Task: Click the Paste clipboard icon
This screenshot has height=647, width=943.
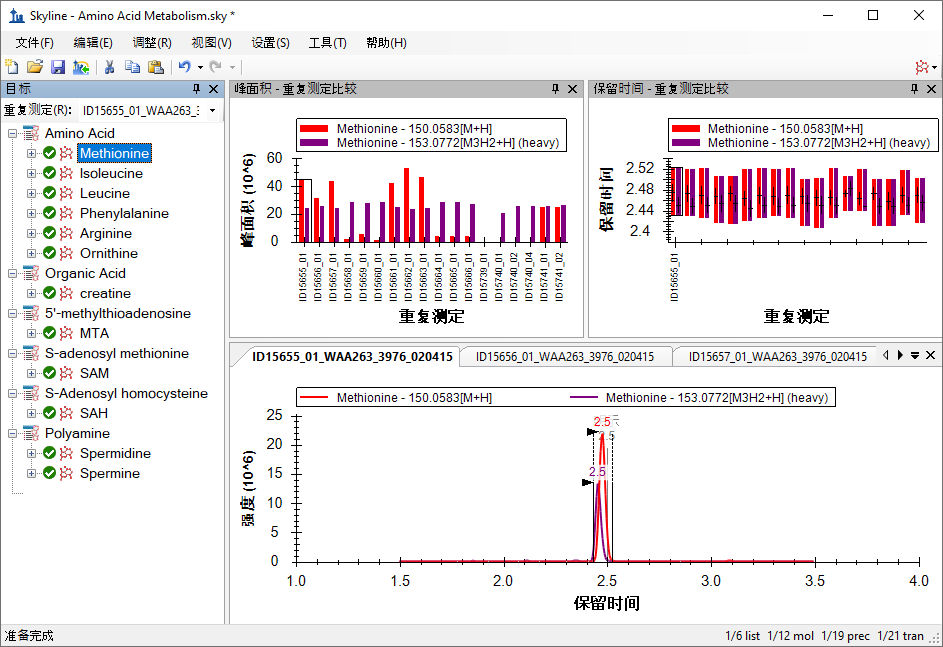Action: point(156,67)
